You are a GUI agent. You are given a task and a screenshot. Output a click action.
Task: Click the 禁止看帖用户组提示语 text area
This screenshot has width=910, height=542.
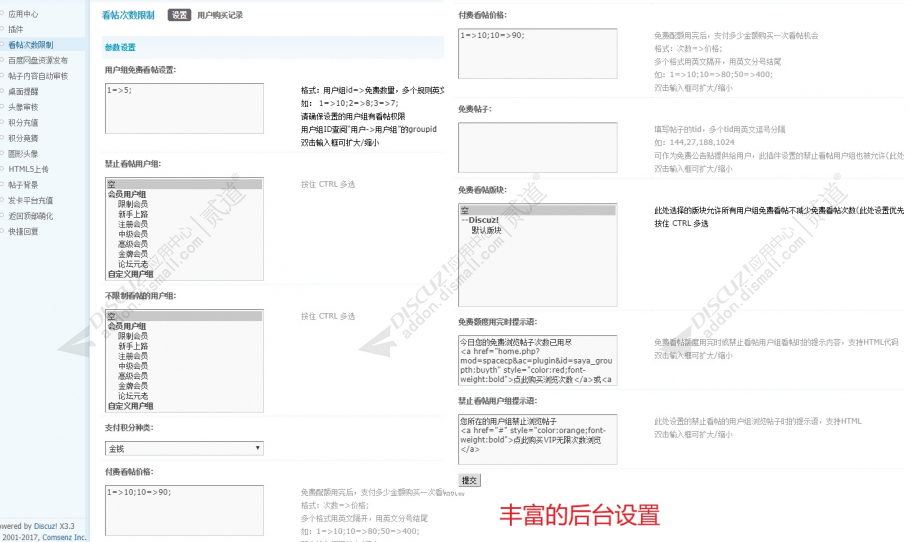pos(537,439)
